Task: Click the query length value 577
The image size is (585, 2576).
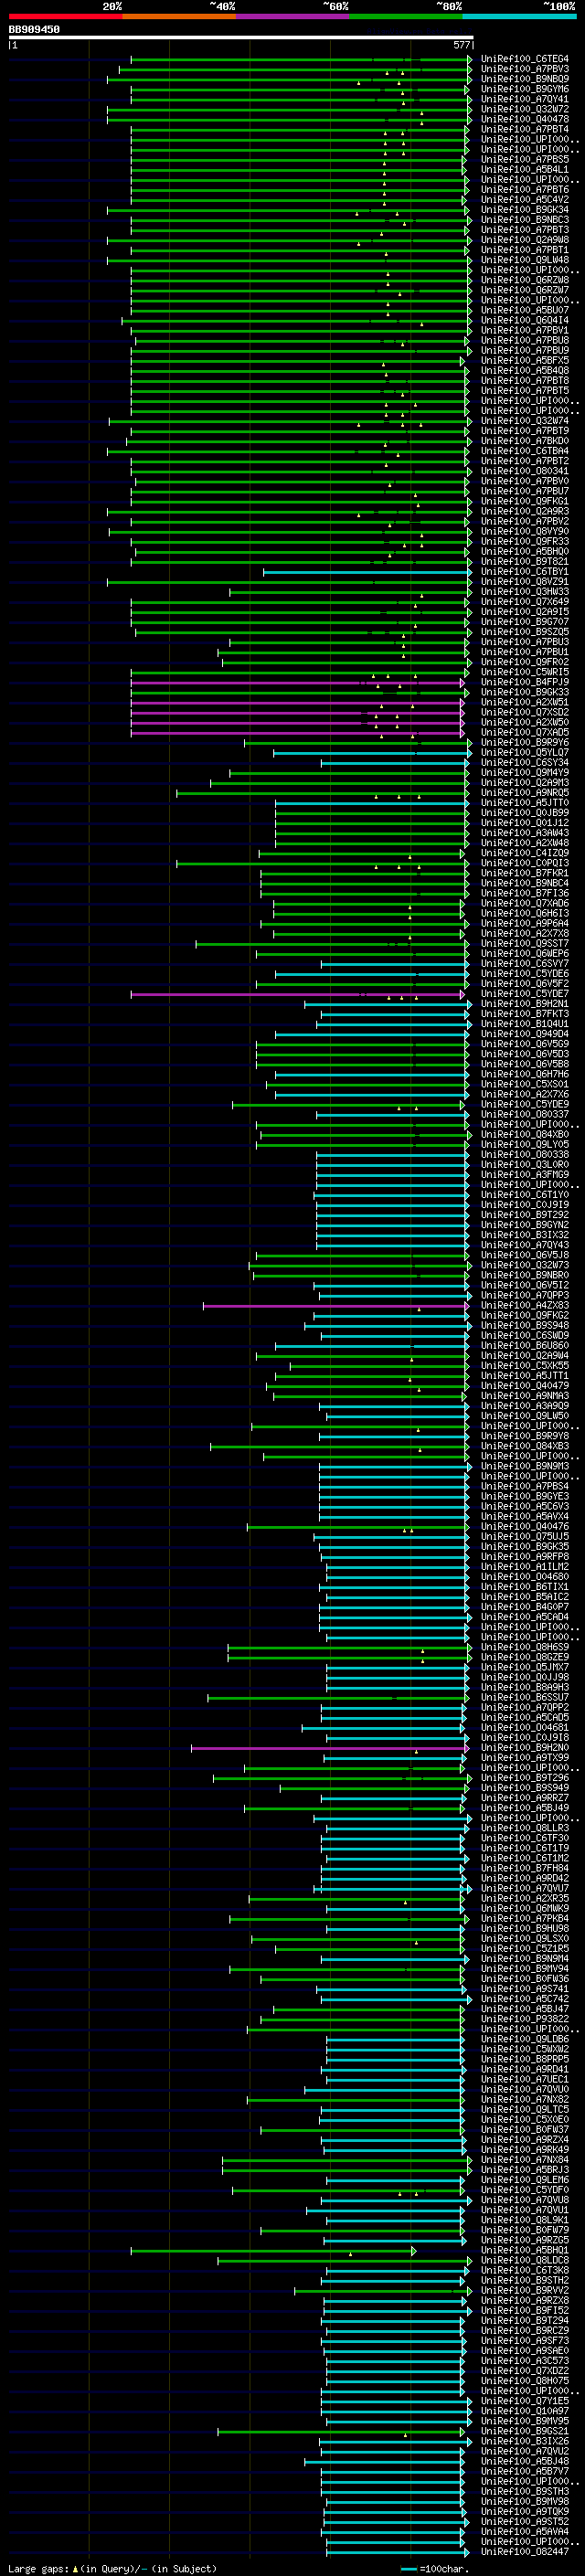Action: coord(461,45)
